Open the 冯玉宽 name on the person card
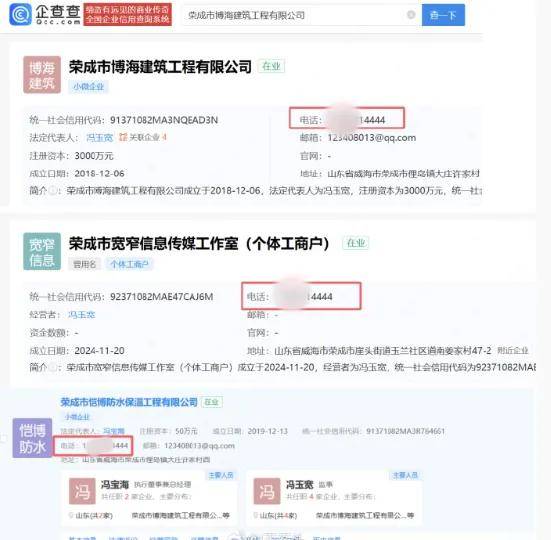The height and width of the screenshot is (540, 551). (299, 485)
